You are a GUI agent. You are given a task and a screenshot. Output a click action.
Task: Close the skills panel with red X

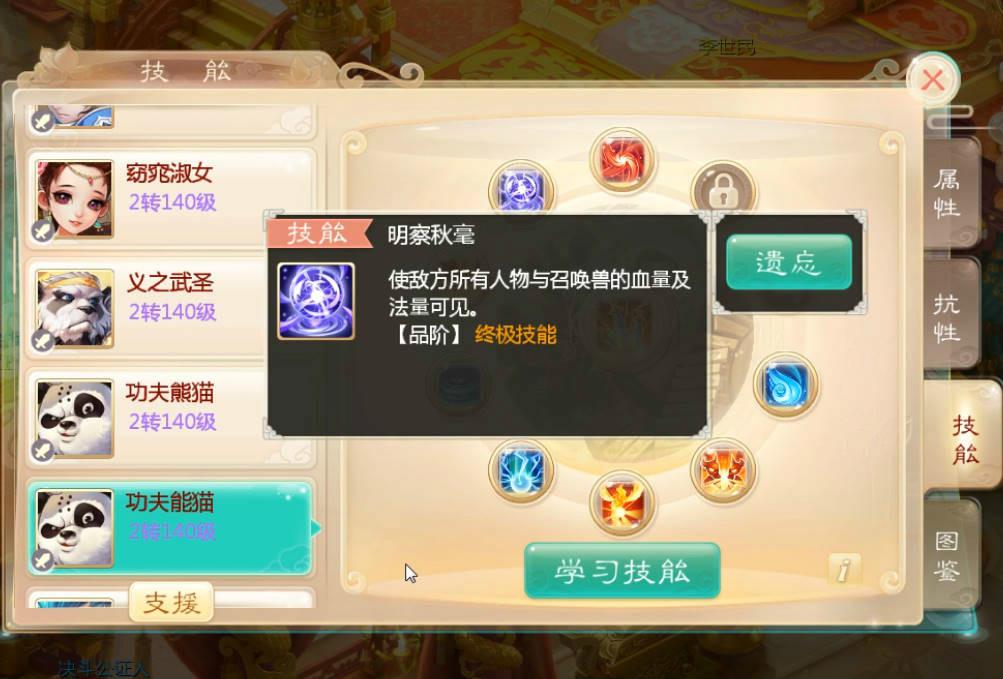pos(933,80)
